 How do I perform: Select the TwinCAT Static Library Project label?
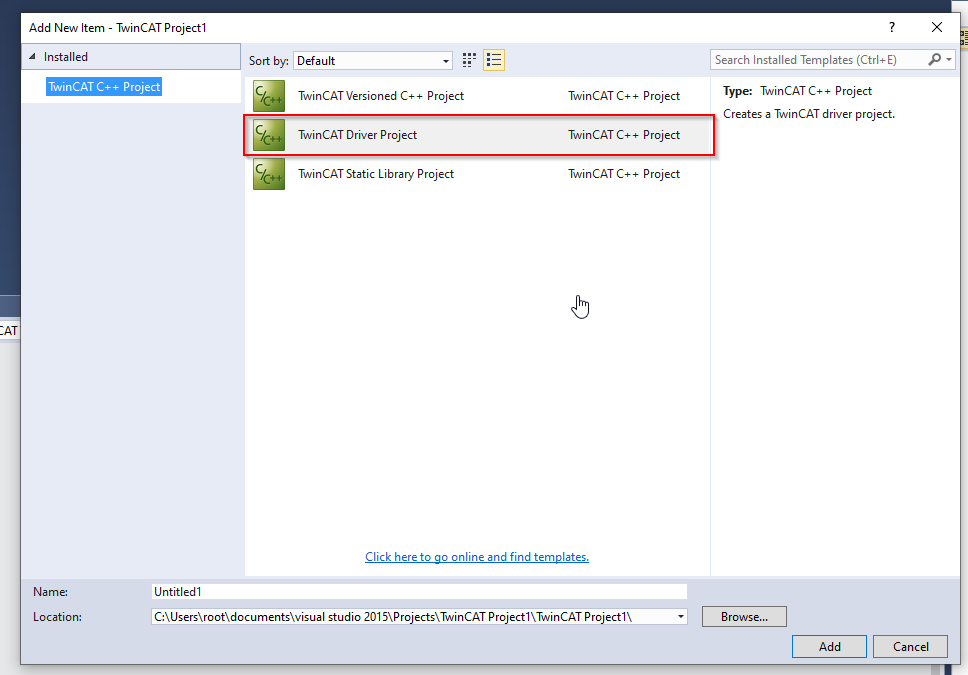coord(376,174)
